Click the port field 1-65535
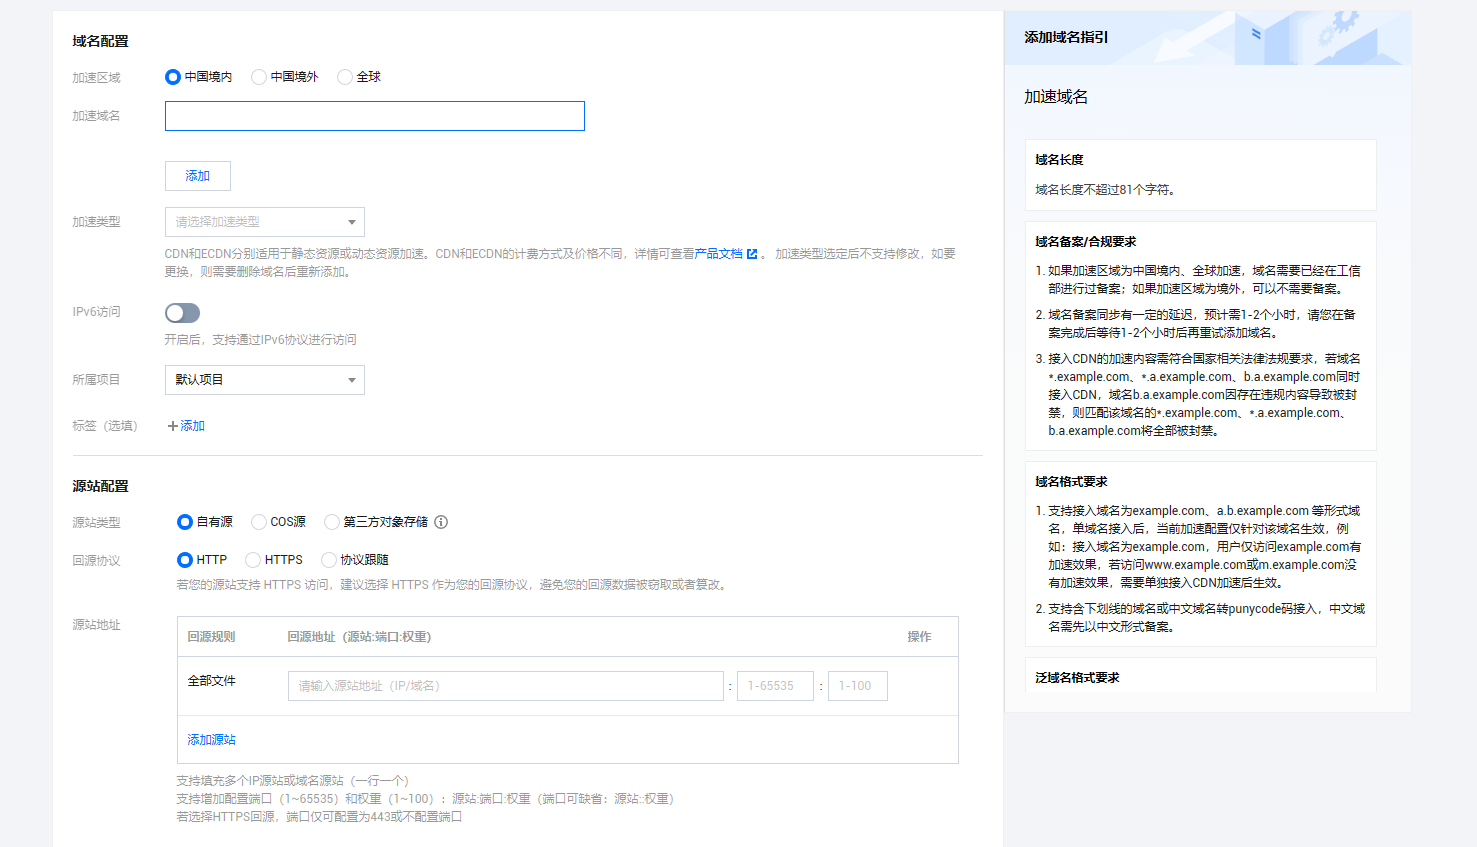The height and width of the screenshot is (847, 1477). click(775, 686)
